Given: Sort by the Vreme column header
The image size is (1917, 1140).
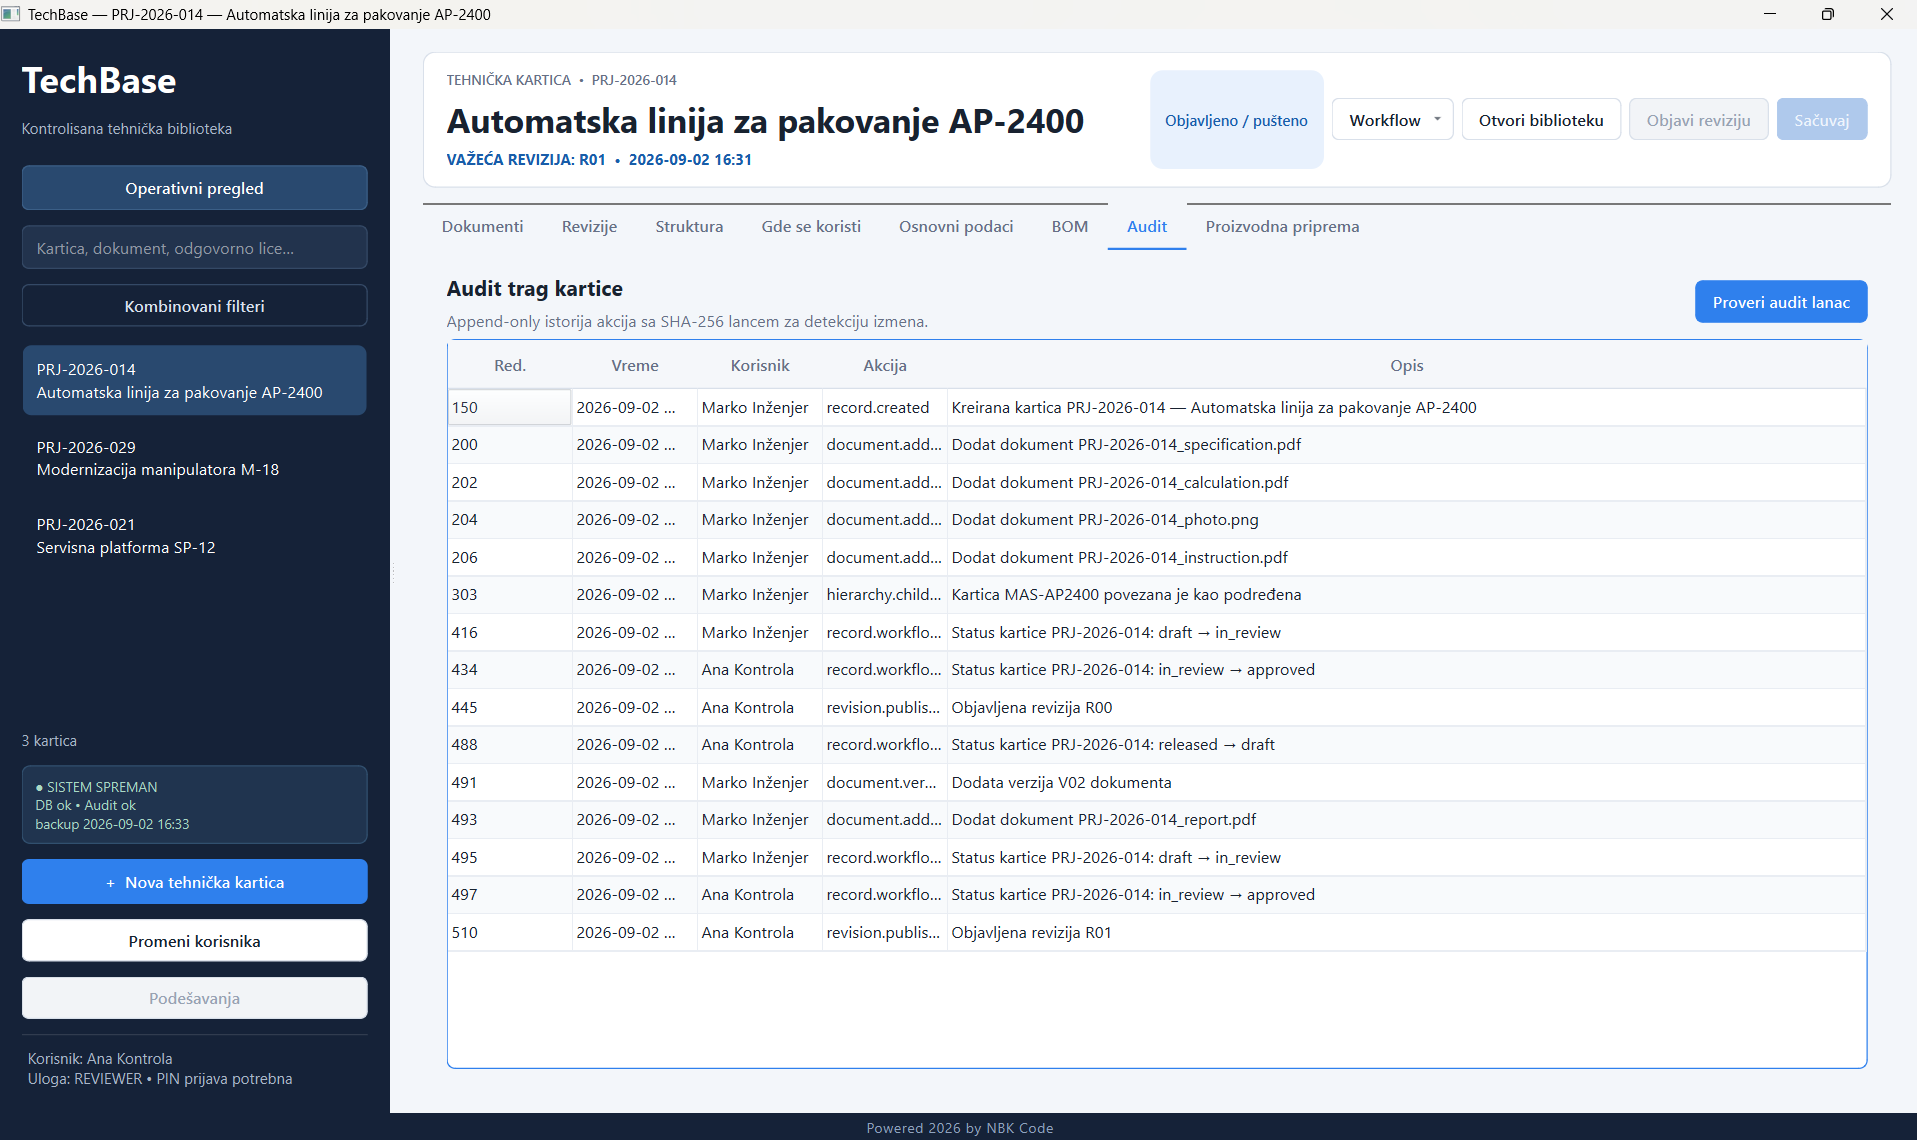Looking at the screenshot, I should click(x=635, y=366).
